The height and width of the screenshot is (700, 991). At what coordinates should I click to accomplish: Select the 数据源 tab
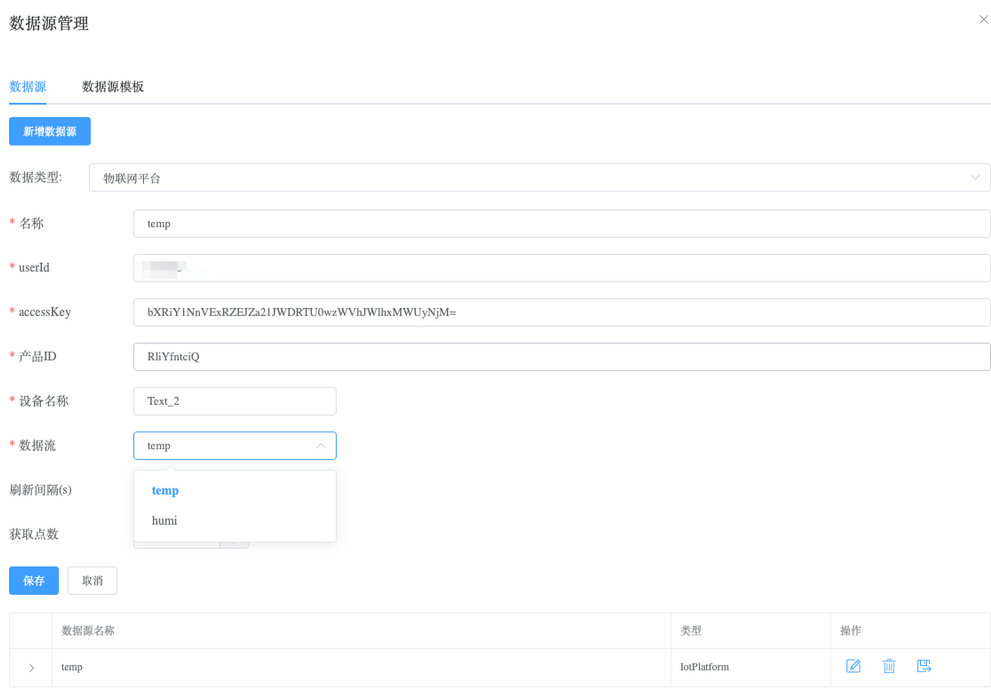(x=28, y=87)
